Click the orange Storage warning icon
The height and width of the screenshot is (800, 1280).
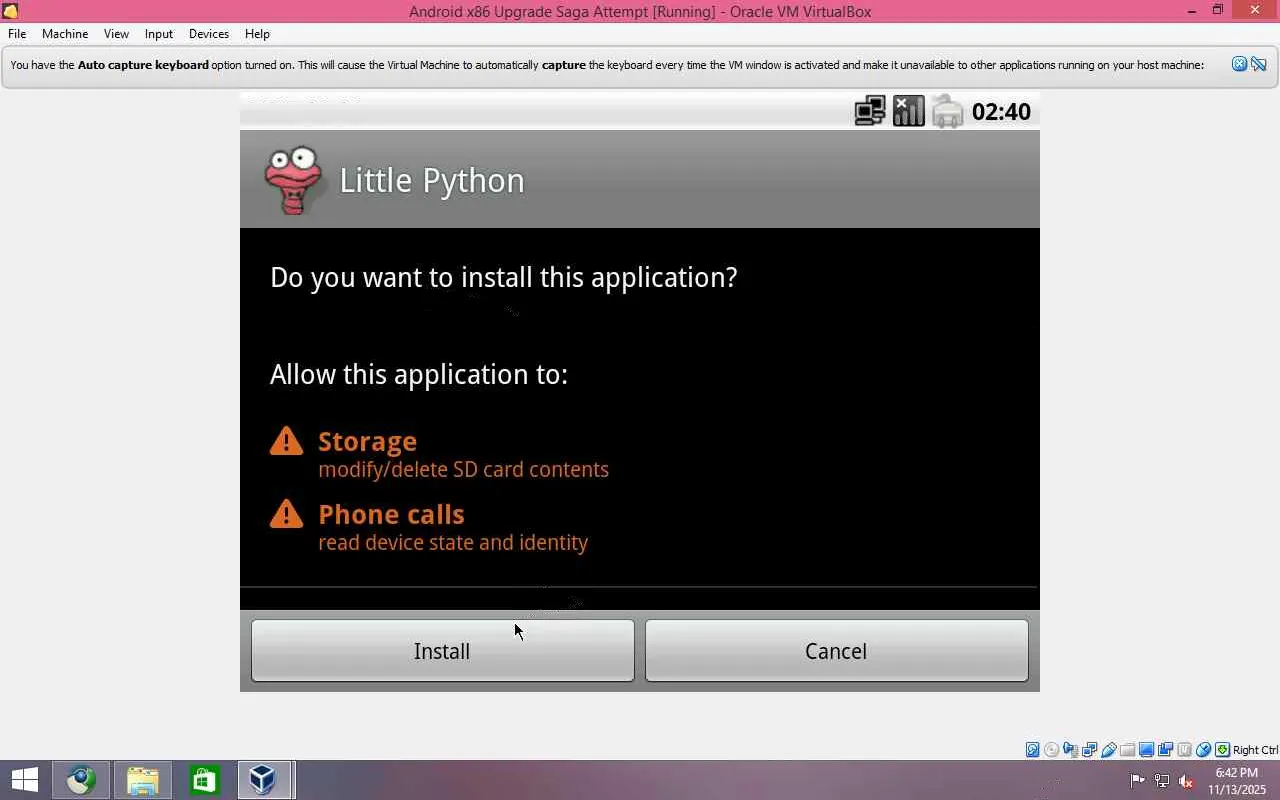click(286, 441)
